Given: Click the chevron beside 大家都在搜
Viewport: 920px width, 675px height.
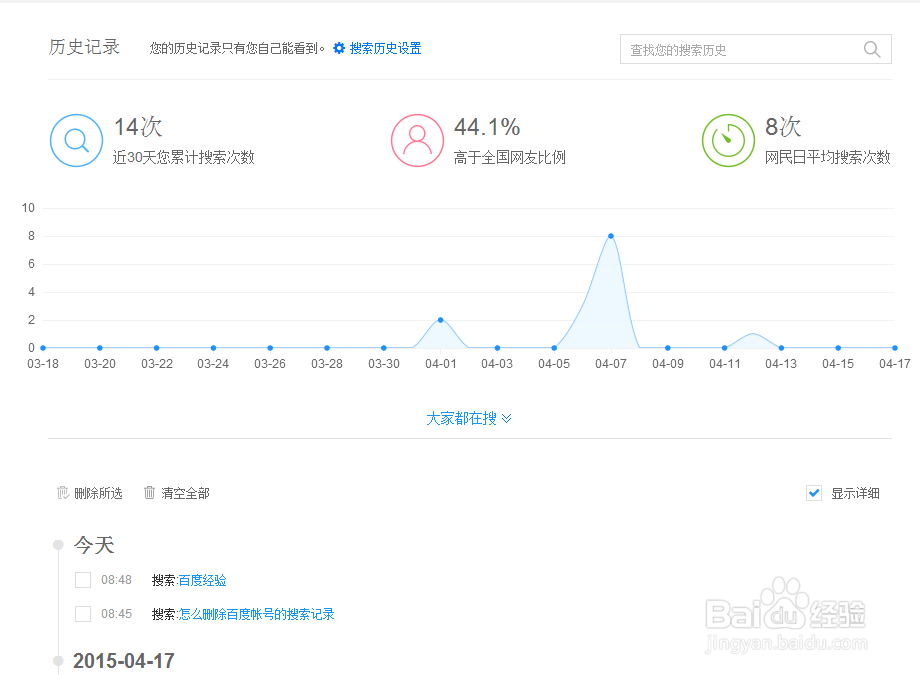Looking at the screenshot, I should coord(507,418).
